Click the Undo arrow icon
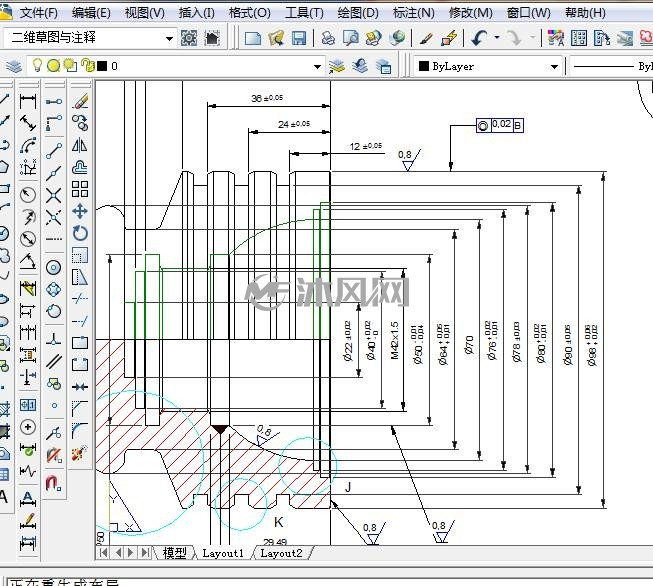Viewport: 653px width, 586px height. 479,38
